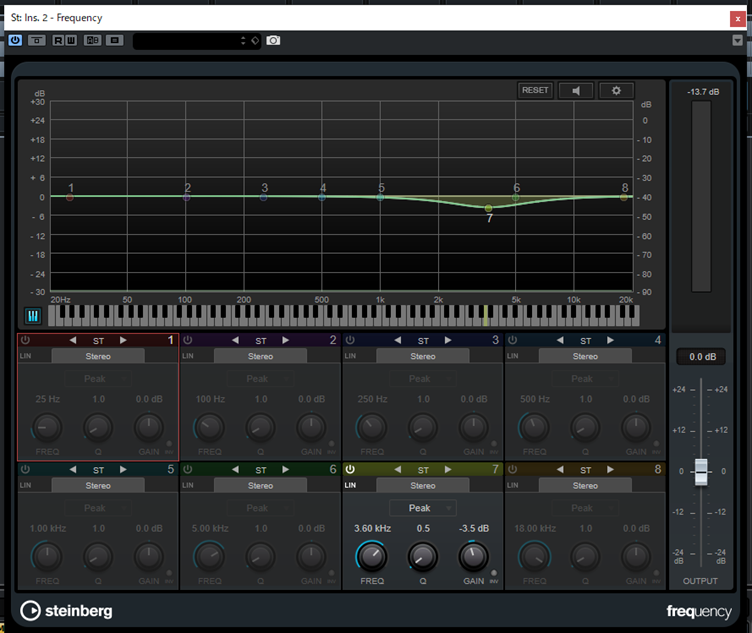Toggle the piano keyboard display icon
The width and height of the screenshot is (752, 633).
[x=33, y=316]
